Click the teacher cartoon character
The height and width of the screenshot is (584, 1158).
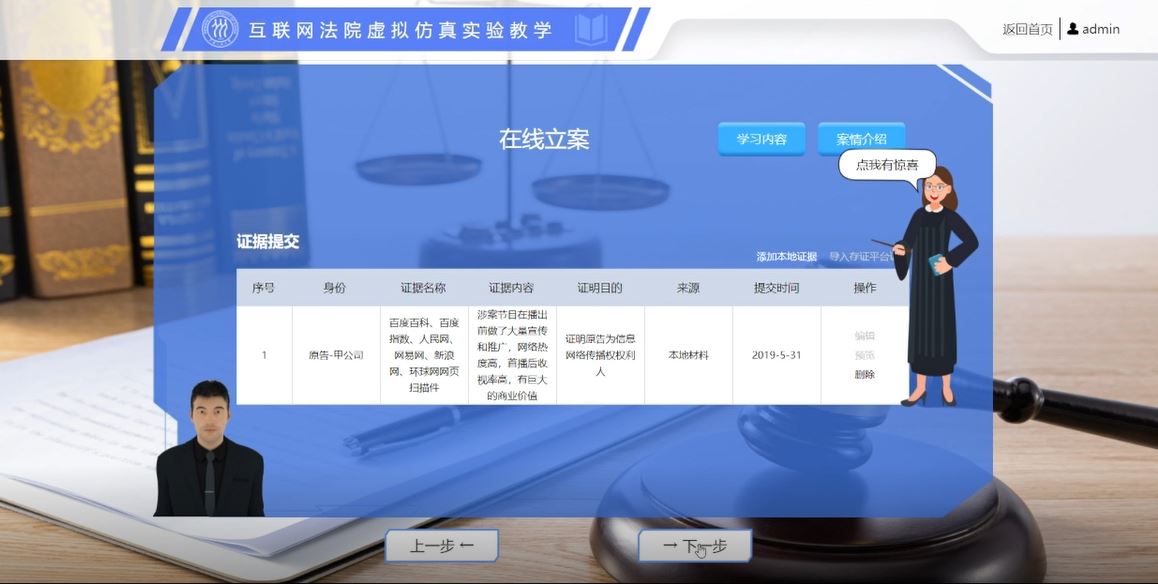click(934, 286)
